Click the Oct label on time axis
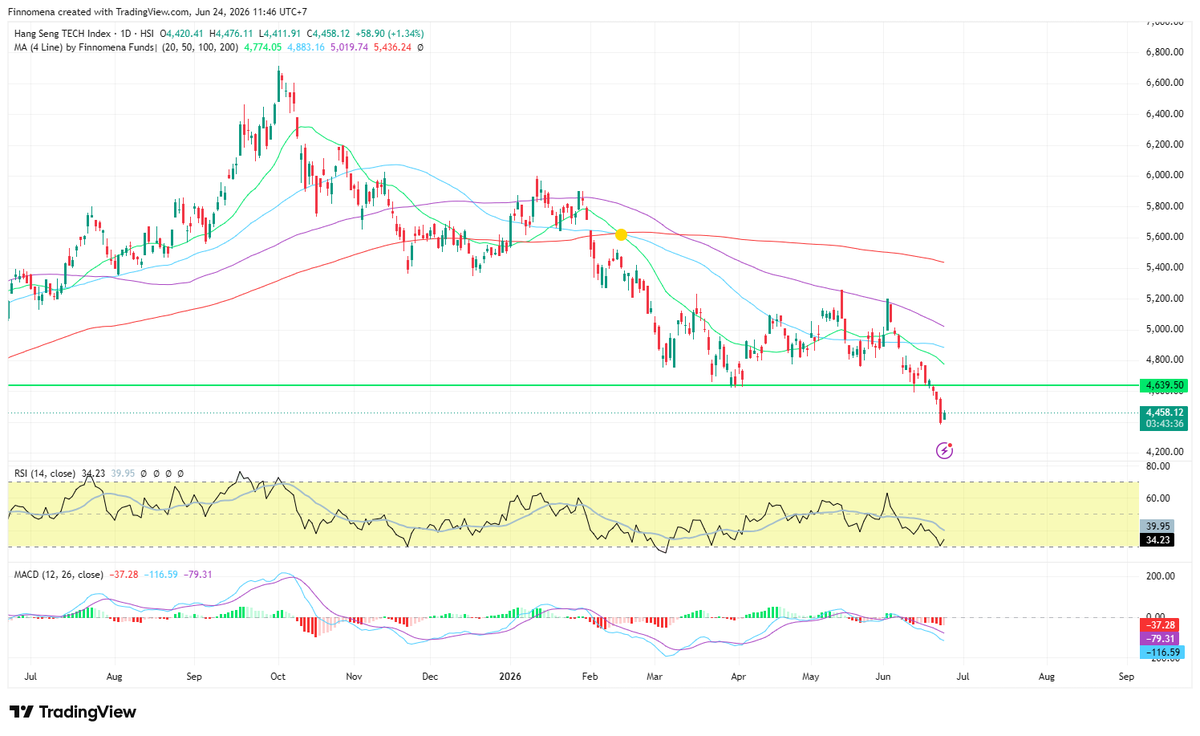The image size is (1200, 736). pos(278,676)
